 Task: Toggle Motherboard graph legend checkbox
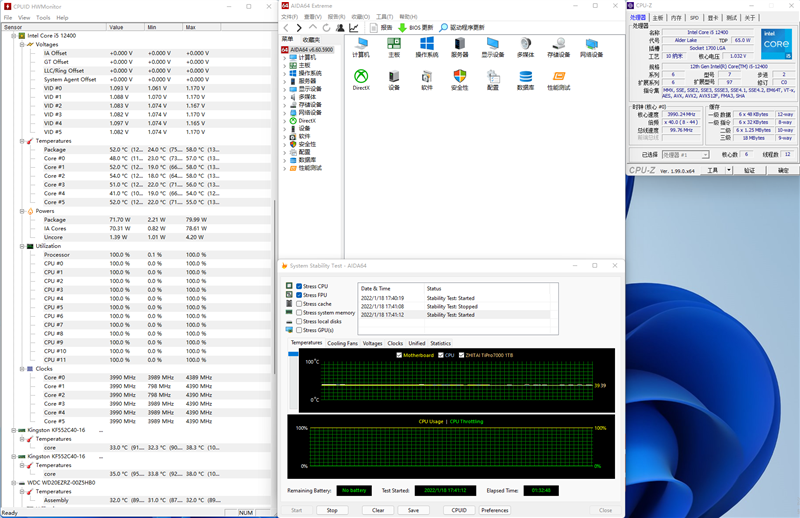tap(399, 355)
